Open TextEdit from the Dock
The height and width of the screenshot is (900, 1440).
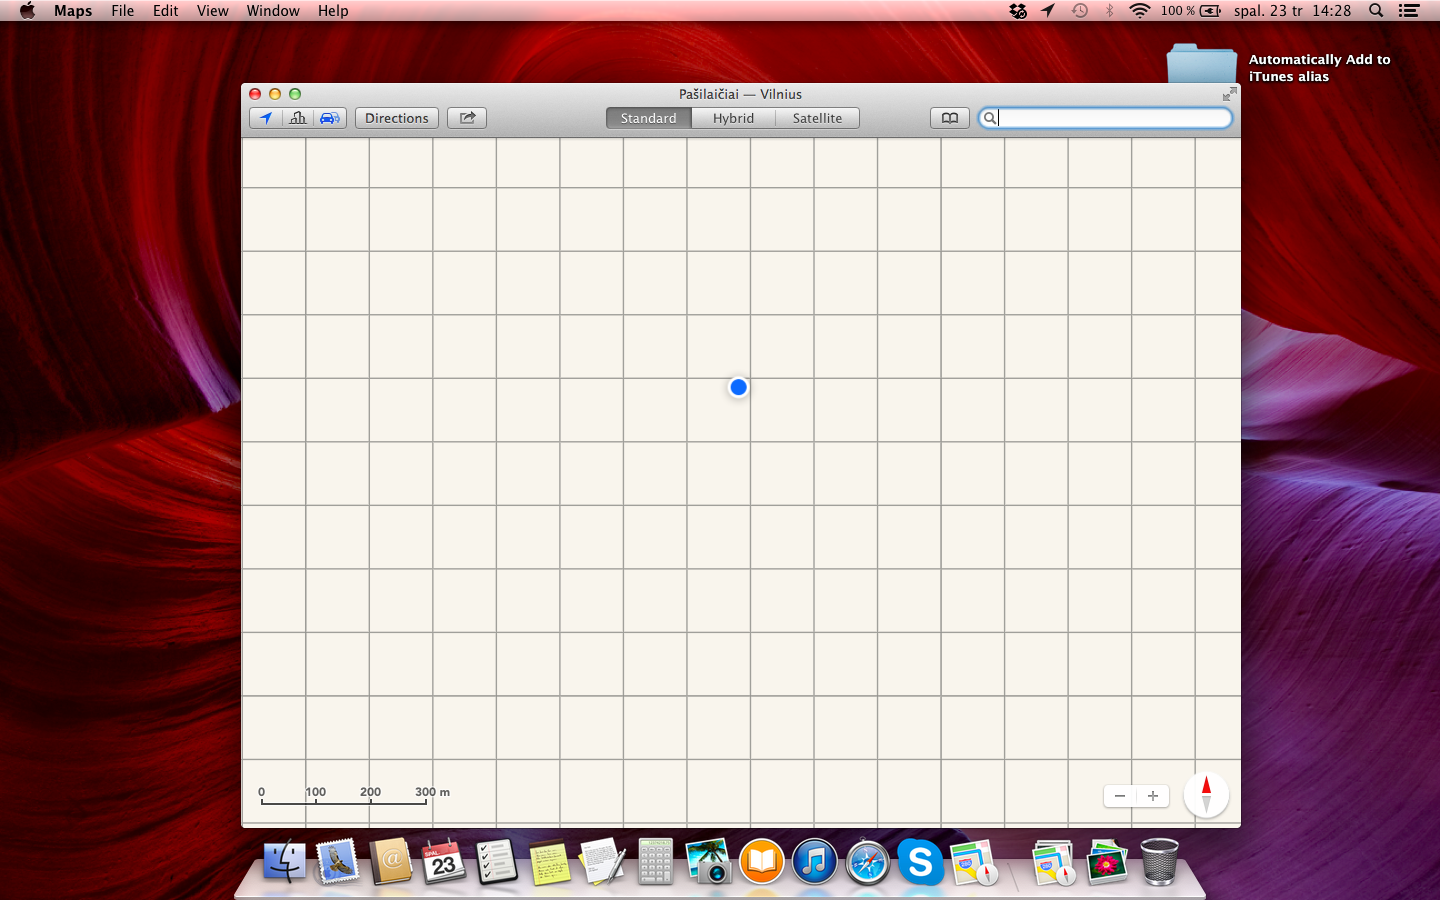603,861
